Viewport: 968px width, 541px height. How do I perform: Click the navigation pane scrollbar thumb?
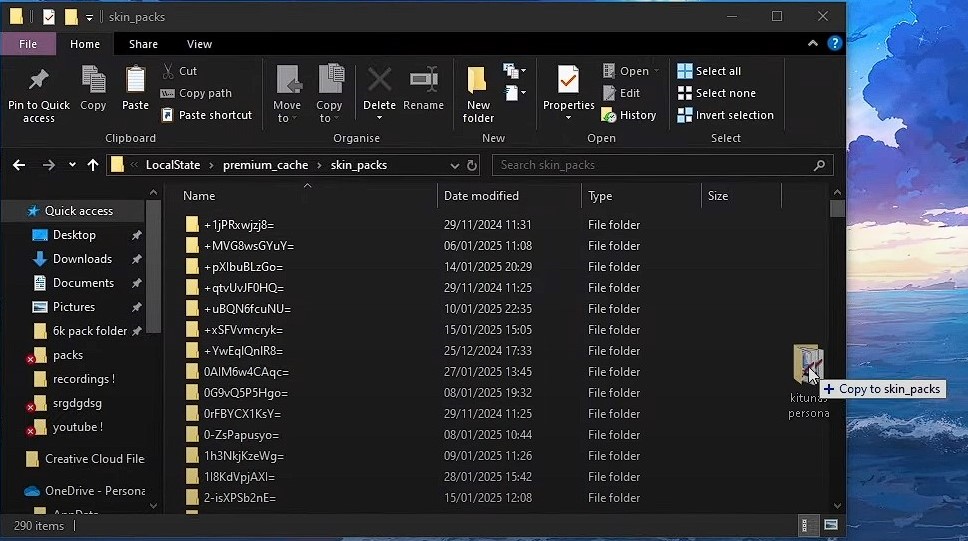(x=154, y=266)
